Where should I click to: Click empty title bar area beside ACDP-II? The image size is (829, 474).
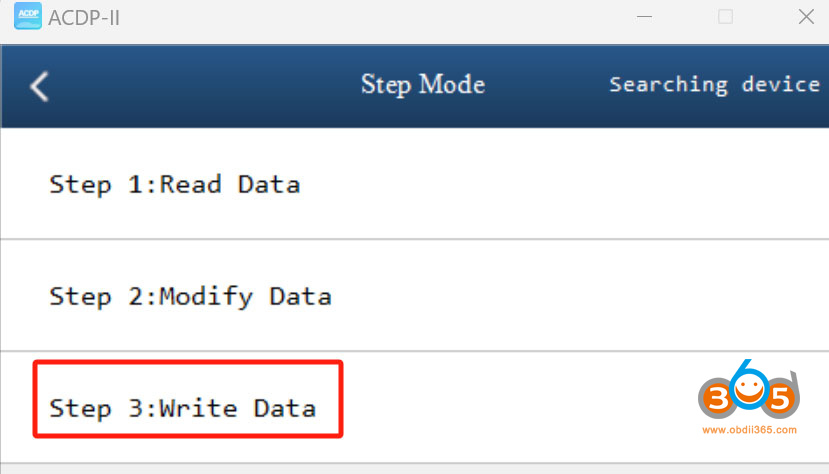(x=350, y=17)
